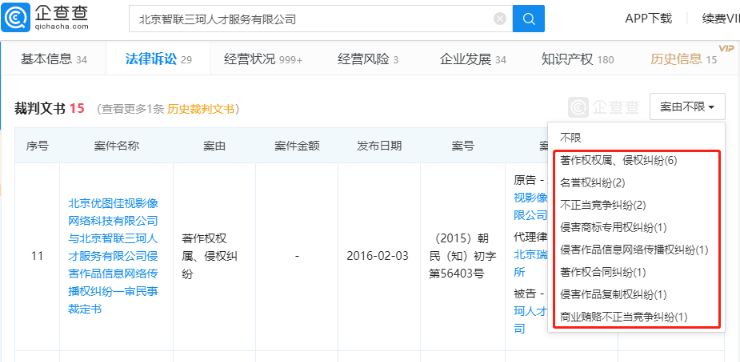Focus the company name search field
The height and width of the screenshot is (362, 740).
[x=321, y=19]
